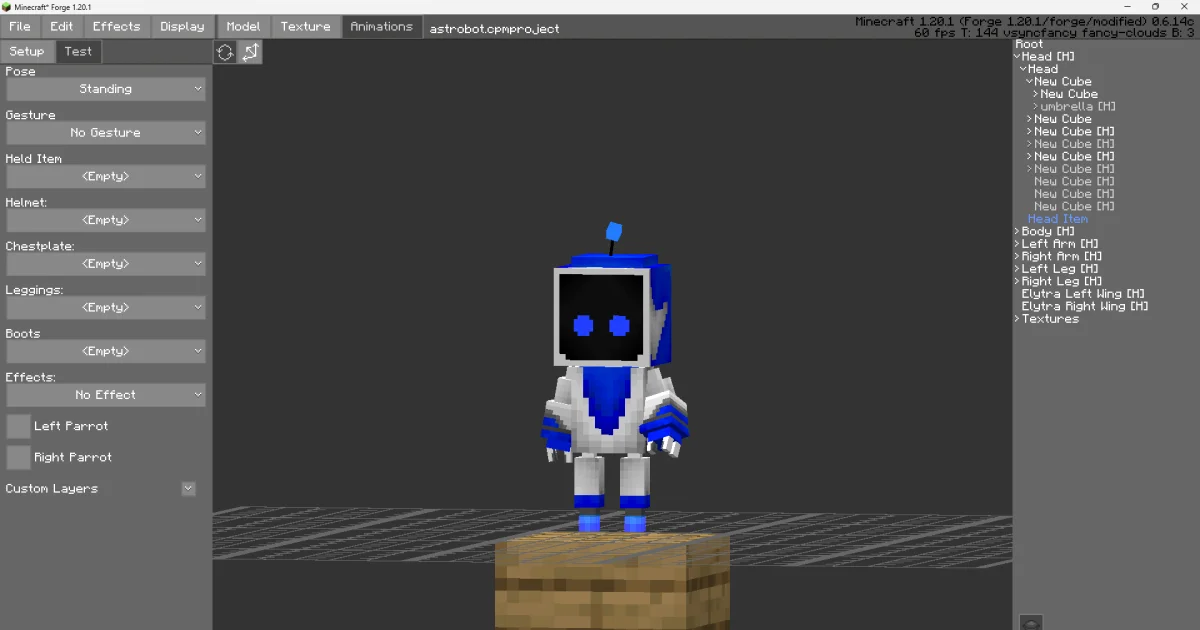Screen dimensions: 1200x630
Task: Enable the Right Parrot checkbox
Action: [x=16, y=456]
